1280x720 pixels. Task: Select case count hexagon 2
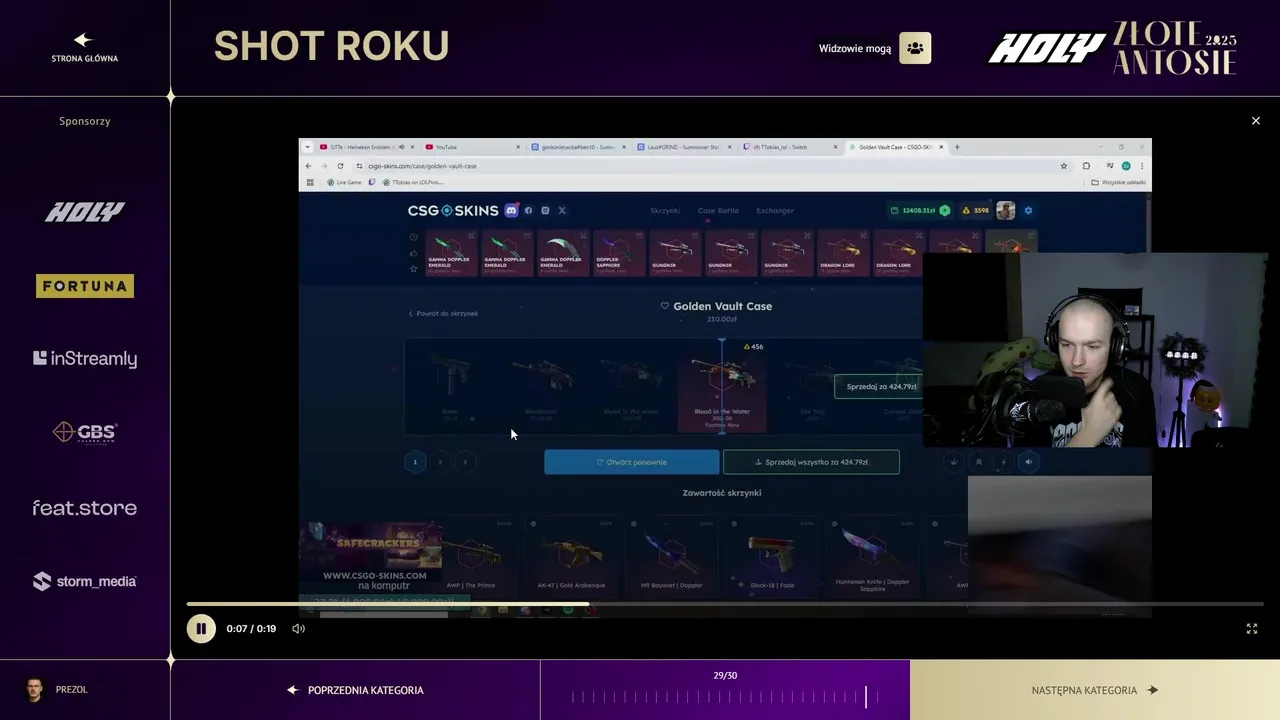(x=440, y=462)
